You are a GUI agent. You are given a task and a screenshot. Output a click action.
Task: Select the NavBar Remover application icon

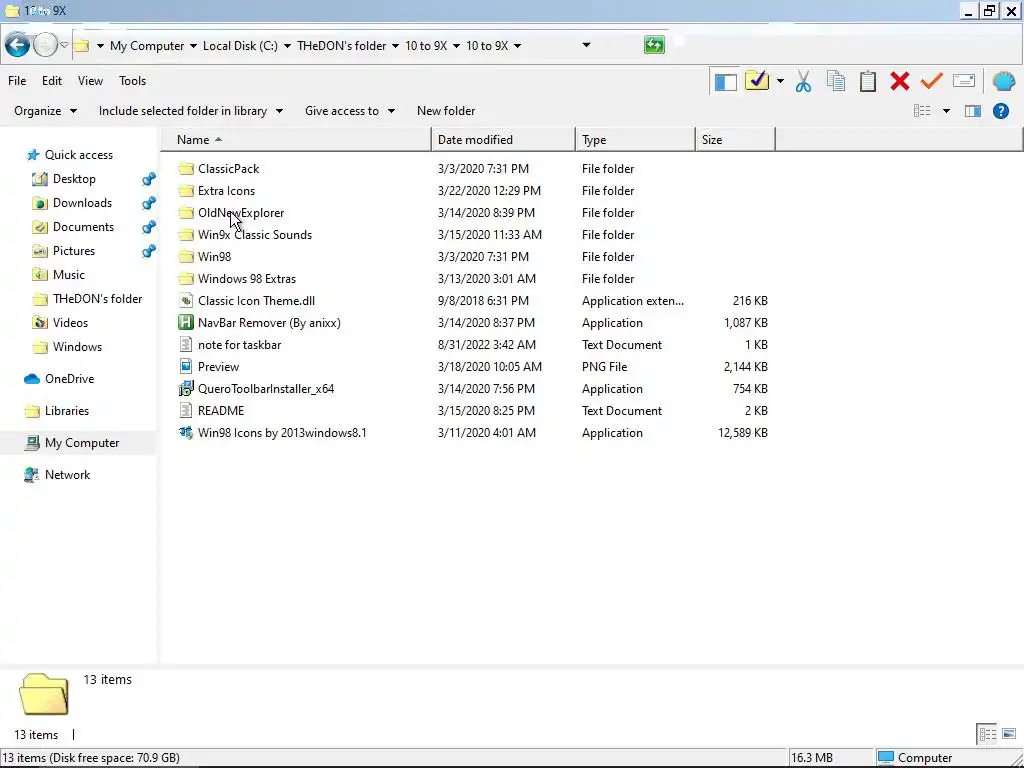pyautogui.click(x=186, y=323)
